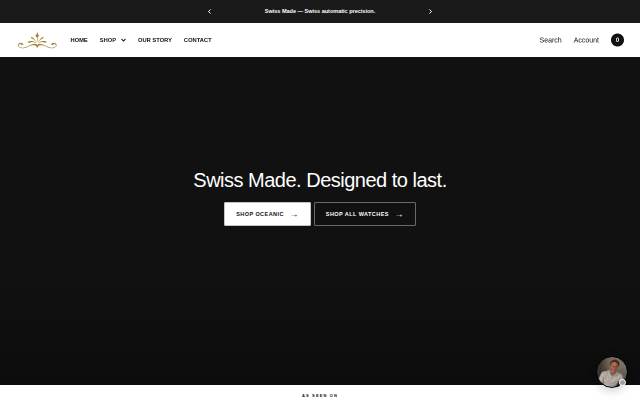This screenshot has height=400, width=640.
Task: Open Search in the header
Action: [x=550, y=40]
